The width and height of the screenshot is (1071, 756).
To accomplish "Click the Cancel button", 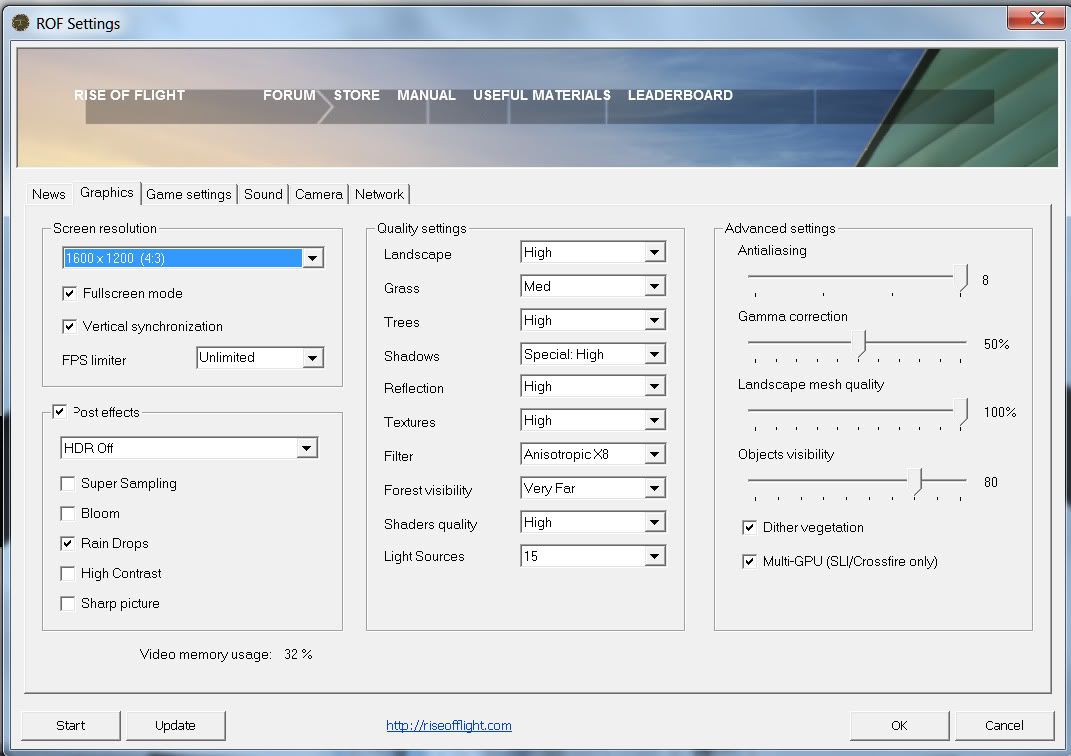I will pyautogui.click(x=1004, y=725).
